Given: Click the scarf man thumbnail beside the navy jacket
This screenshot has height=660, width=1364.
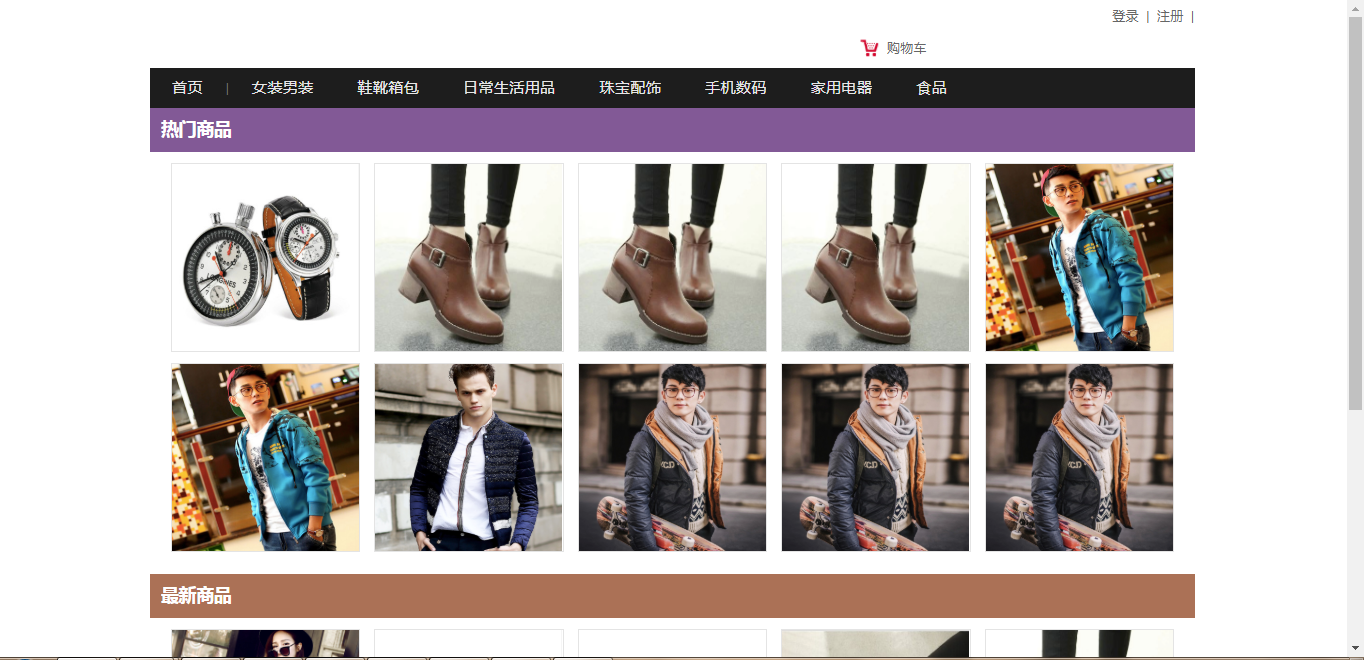Looking at the screenshot, I should 672,458.
